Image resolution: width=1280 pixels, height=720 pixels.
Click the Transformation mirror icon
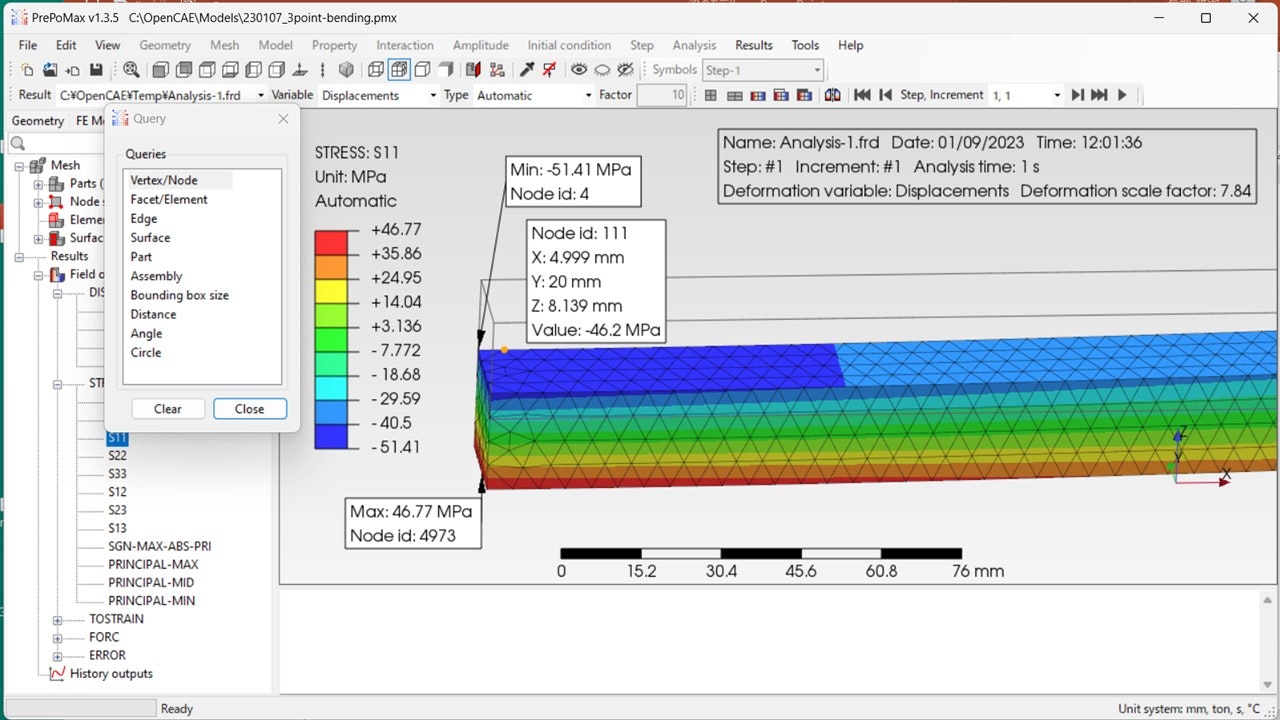click(x=832, y=95)
